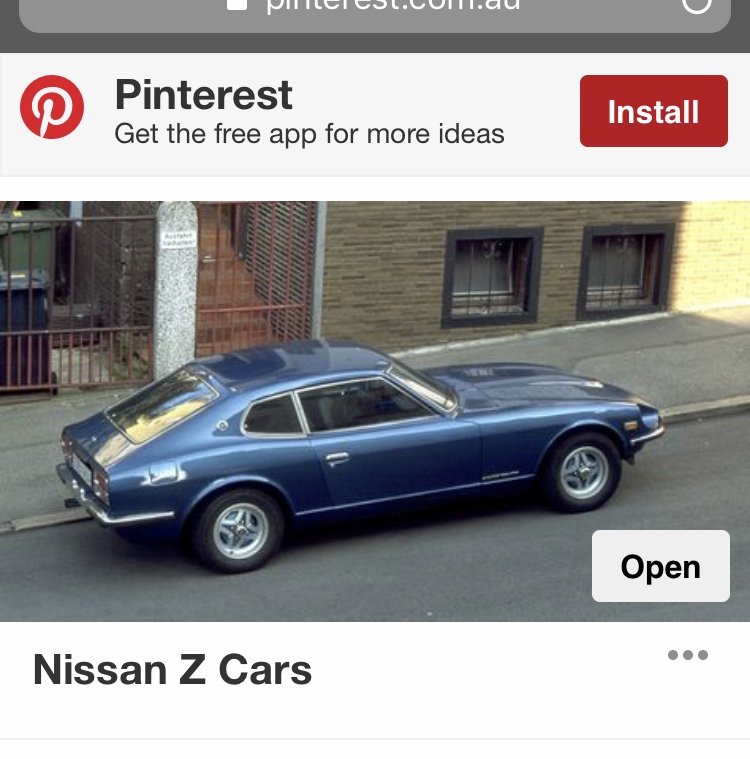This screenshot has height=759, width=750.
Task: Open the three-dot more options menu
Action: (688, 656)
